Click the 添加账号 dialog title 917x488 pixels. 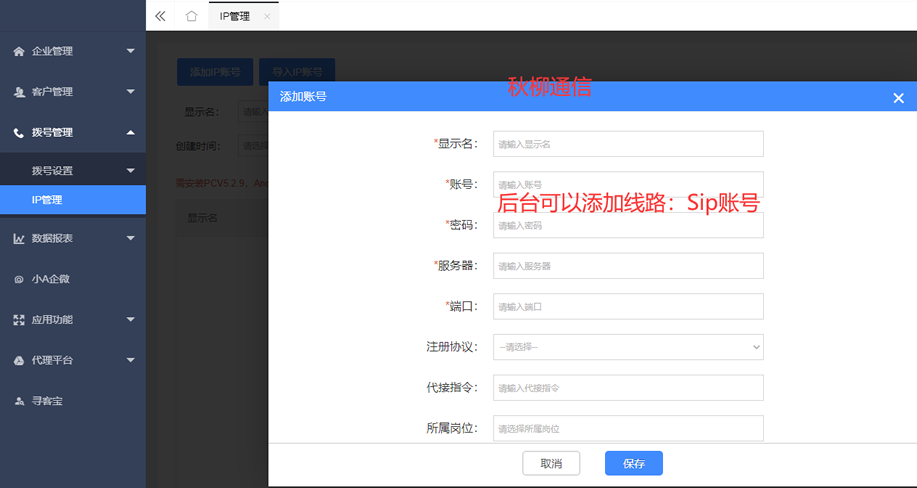[x=303, y=97]
